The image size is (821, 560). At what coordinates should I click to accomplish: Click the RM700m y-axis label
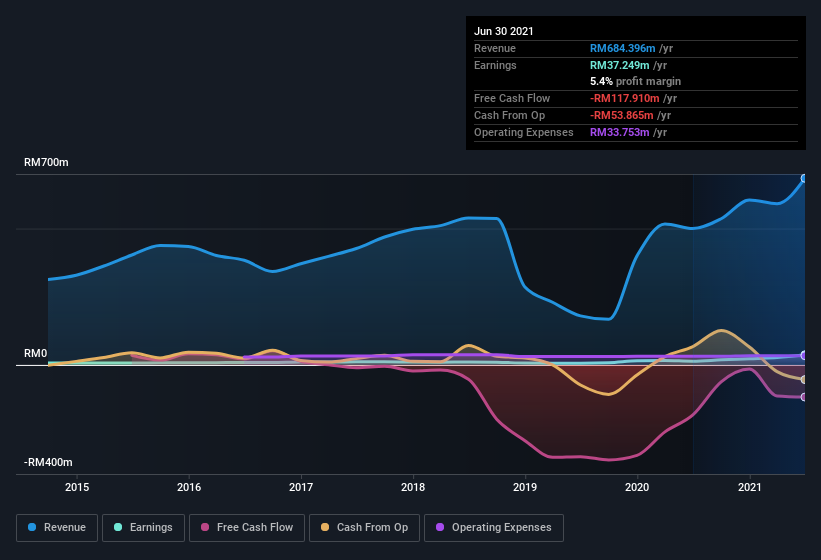click(46, 162)
